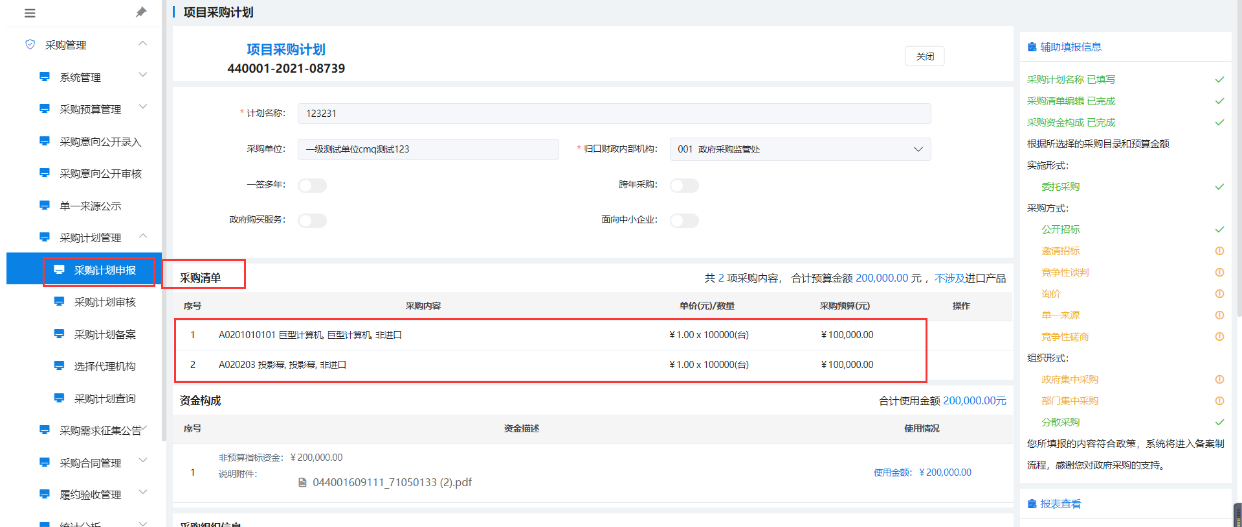Collapse the 采购计划管理 menu group
Image resolution: width=1242 pixels, height=527 pixels.
143,237
